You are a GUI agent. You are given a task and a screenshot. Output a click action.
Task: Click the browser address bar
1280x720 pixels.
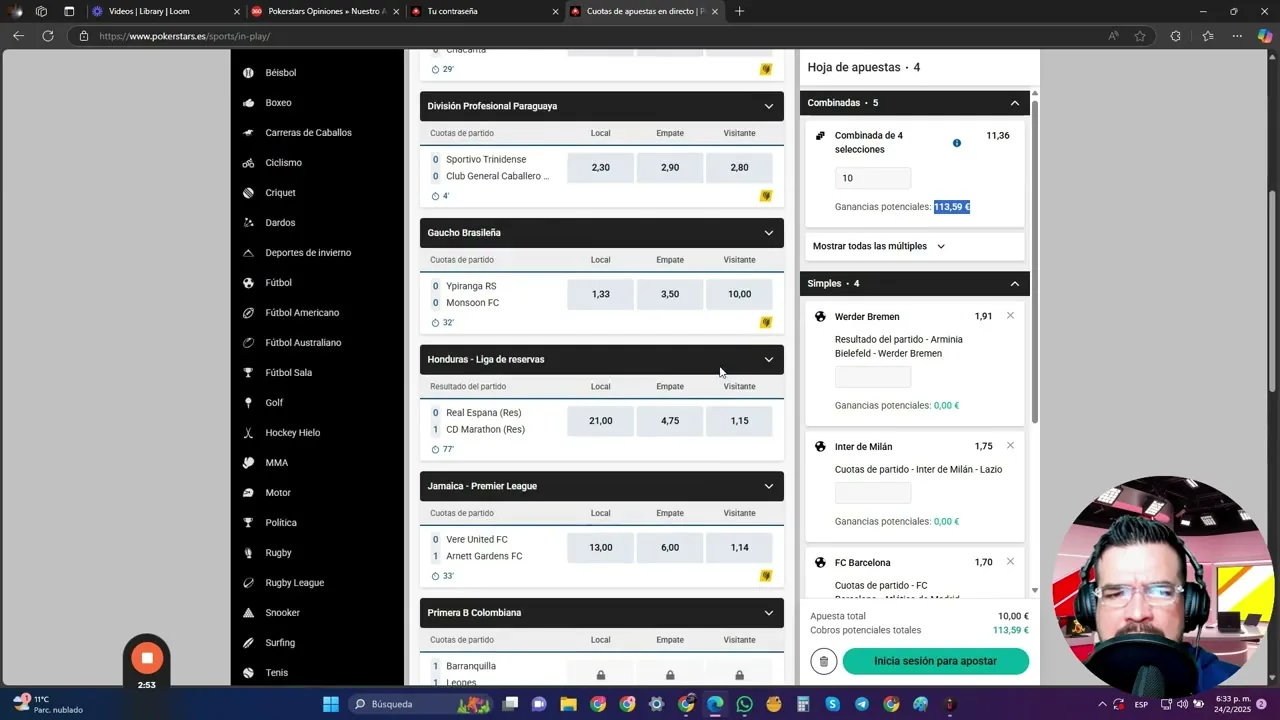click(x=600, y=36)
